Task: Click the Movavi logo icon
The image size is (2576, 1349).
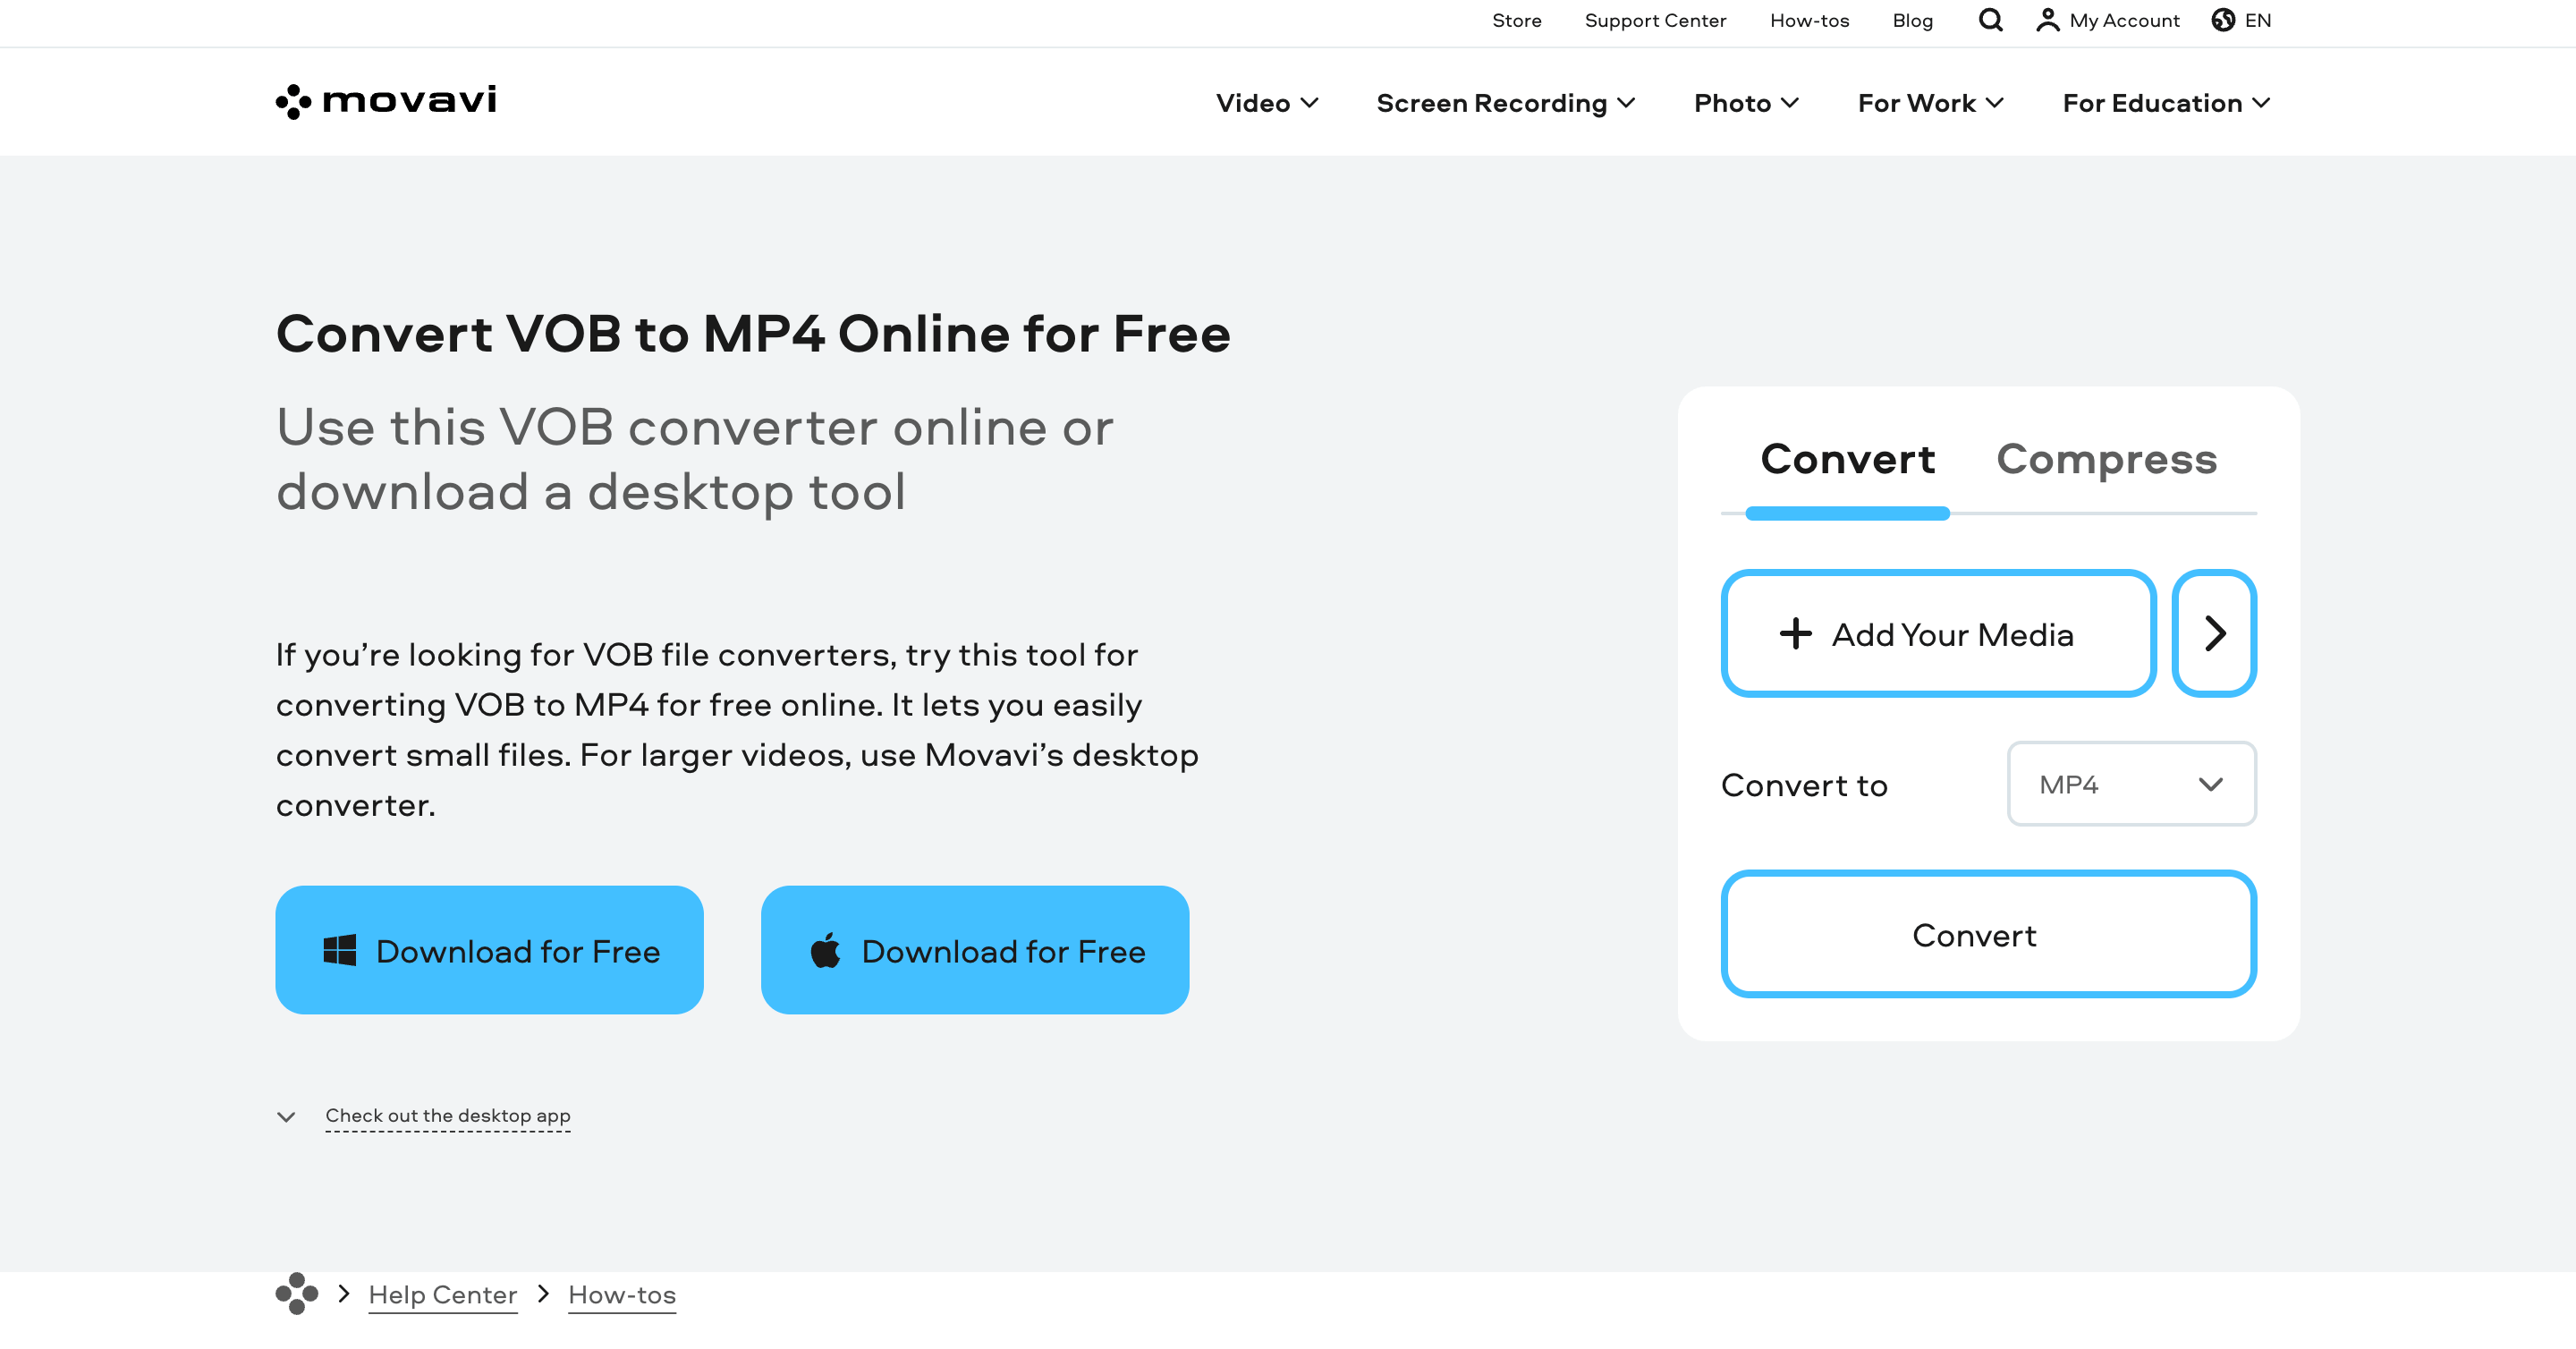Action: click(x=293, y=100)
